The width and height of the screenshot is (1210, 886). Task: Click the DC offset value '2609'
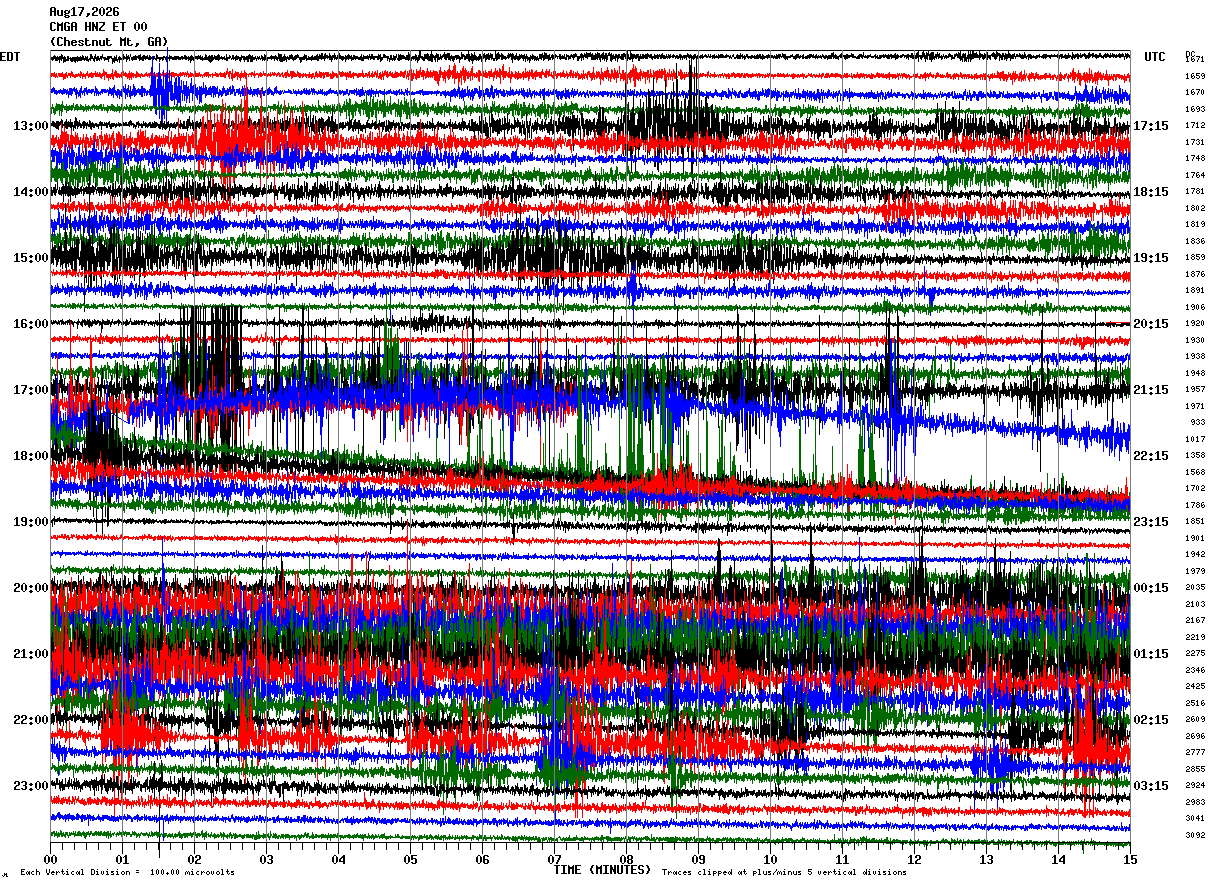(x=1195, y=719)
